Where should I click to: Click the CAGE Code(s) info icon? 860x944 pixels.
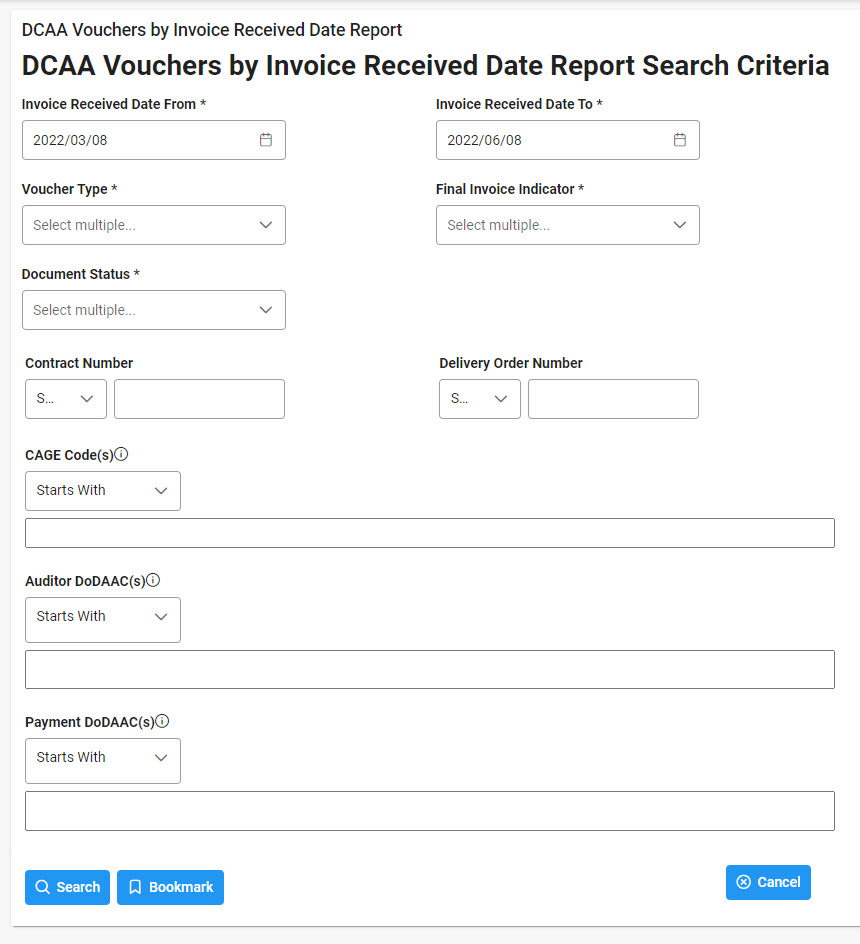[x=121, y=453]
